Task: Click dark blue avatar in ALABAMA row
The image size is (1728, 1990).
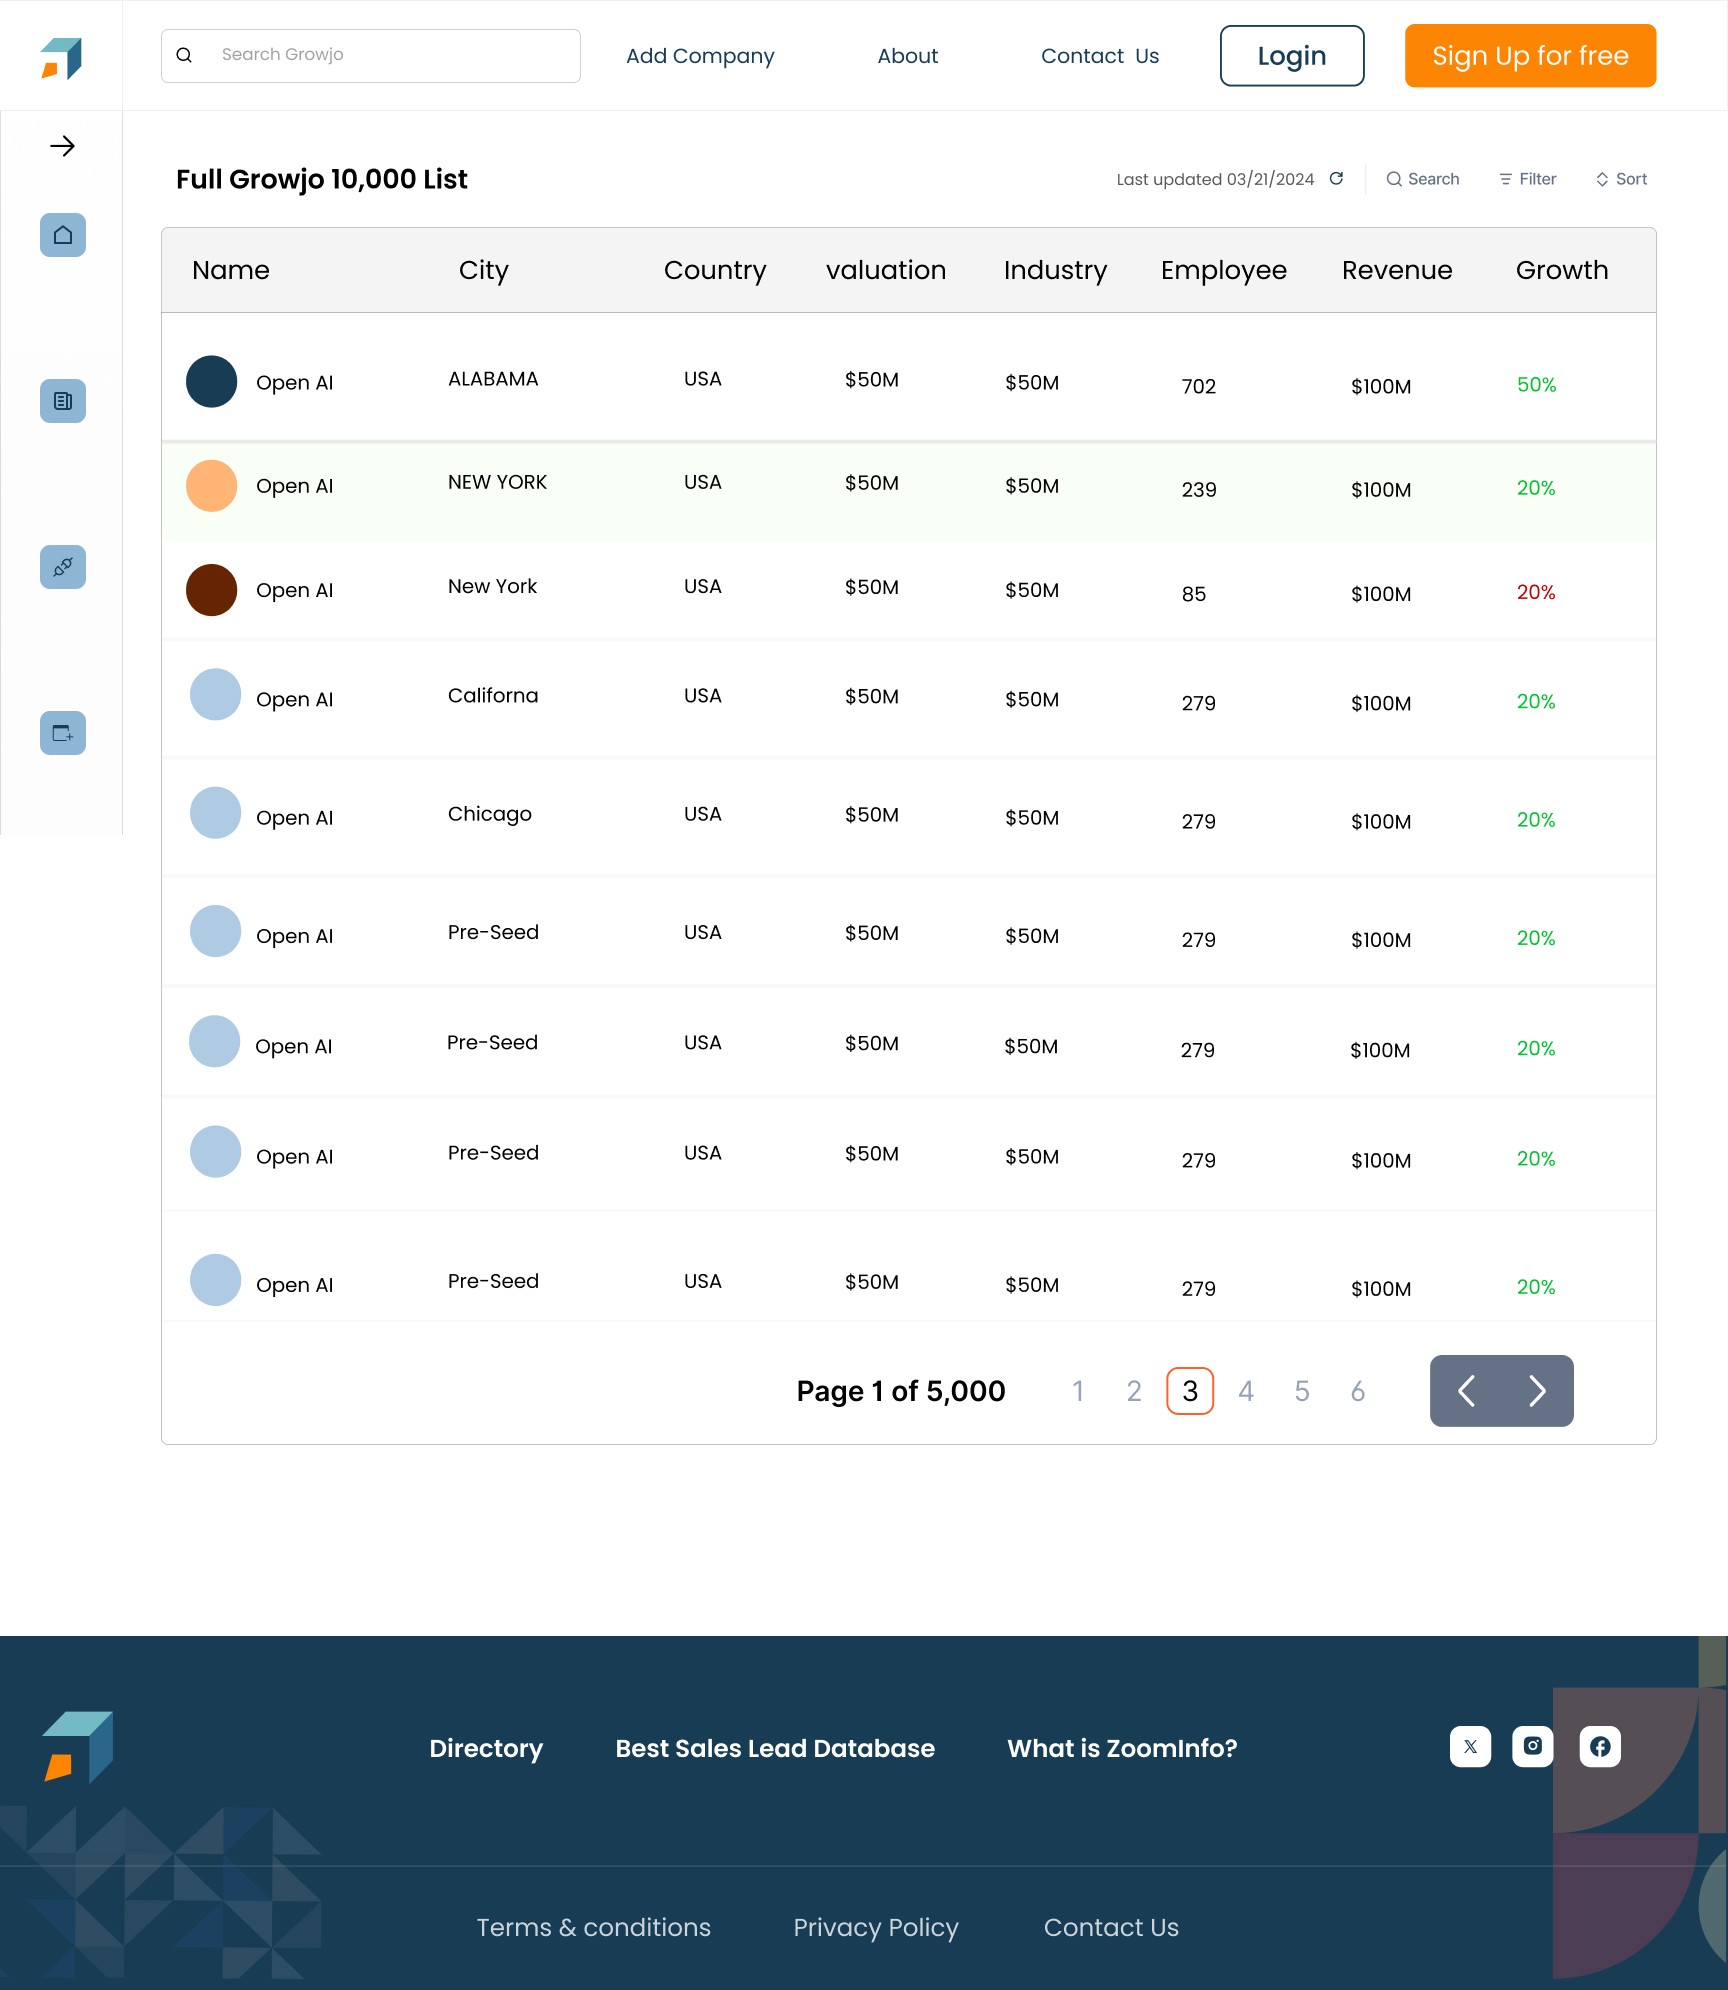Action: pyautogui.click(x=212, y=381)
